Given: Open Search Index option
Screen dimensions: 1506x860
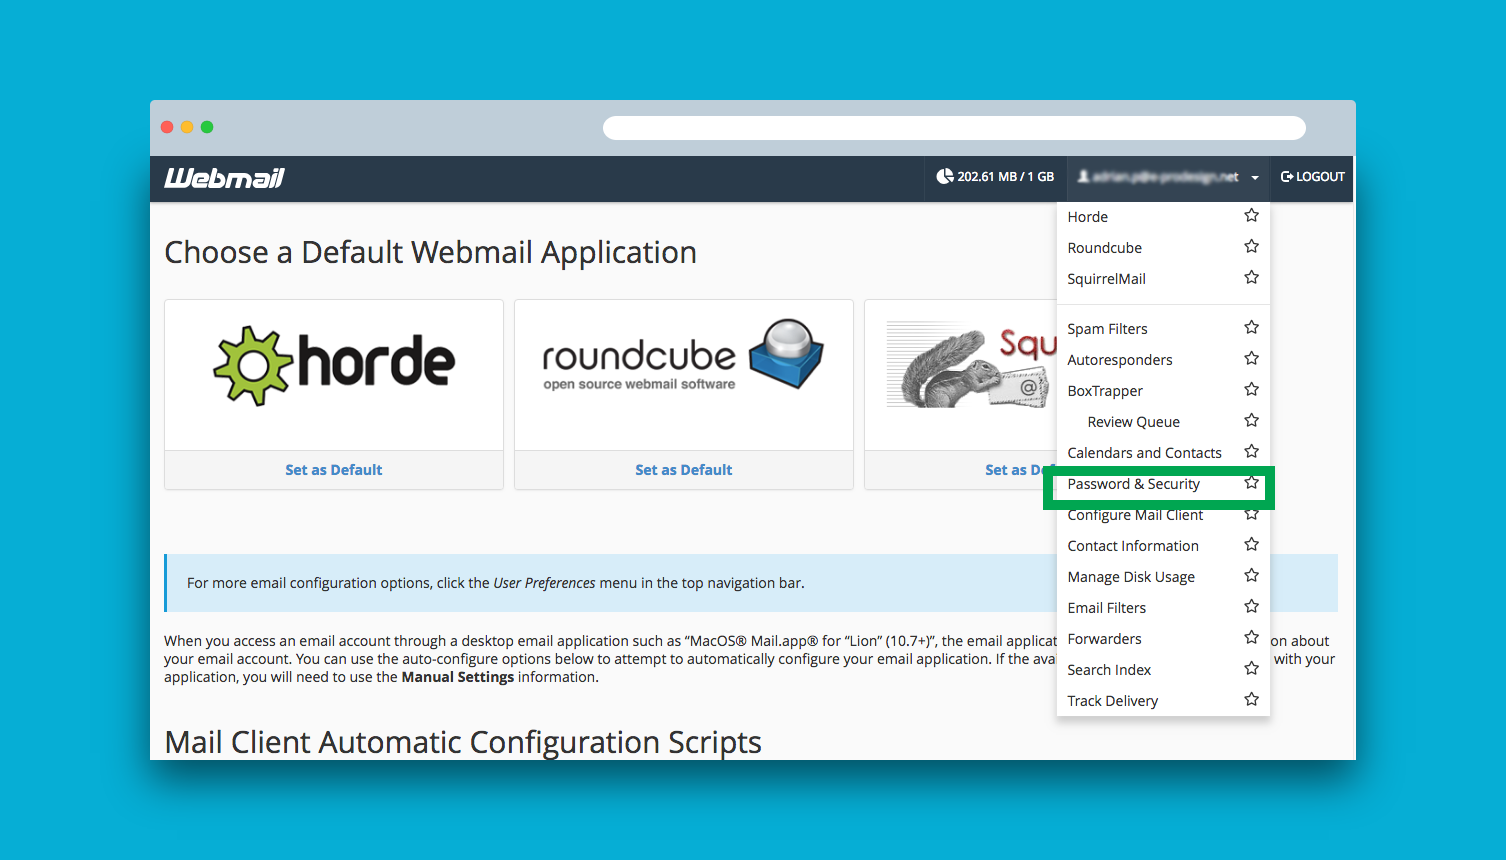Looking at the screenshot, I should [1109, 670].
